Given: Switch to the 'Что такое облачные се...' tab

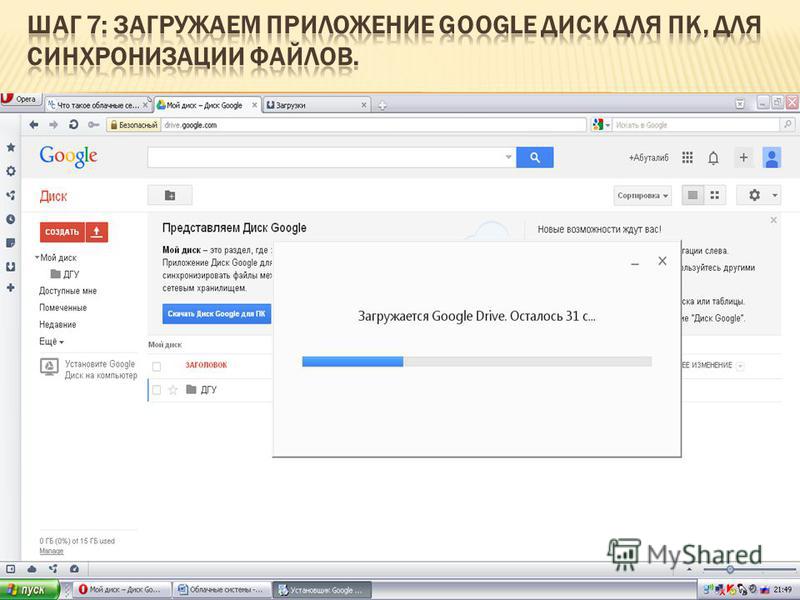Looking at the screenshot, I should 97,105.
